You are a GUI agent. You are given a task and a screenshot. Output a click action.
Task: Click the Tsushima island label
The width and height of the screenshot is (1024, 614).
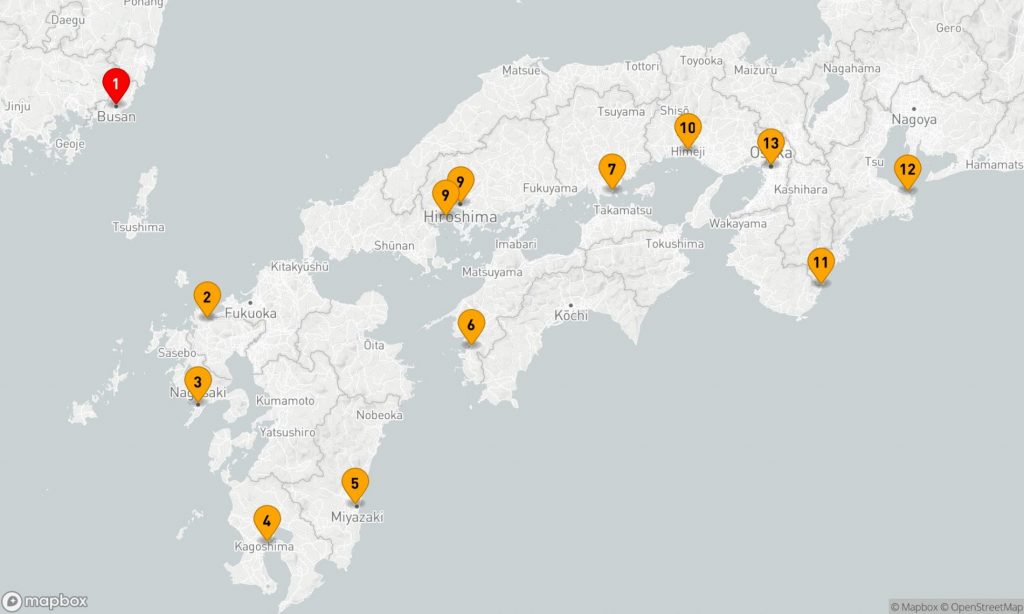pos(138,228)
